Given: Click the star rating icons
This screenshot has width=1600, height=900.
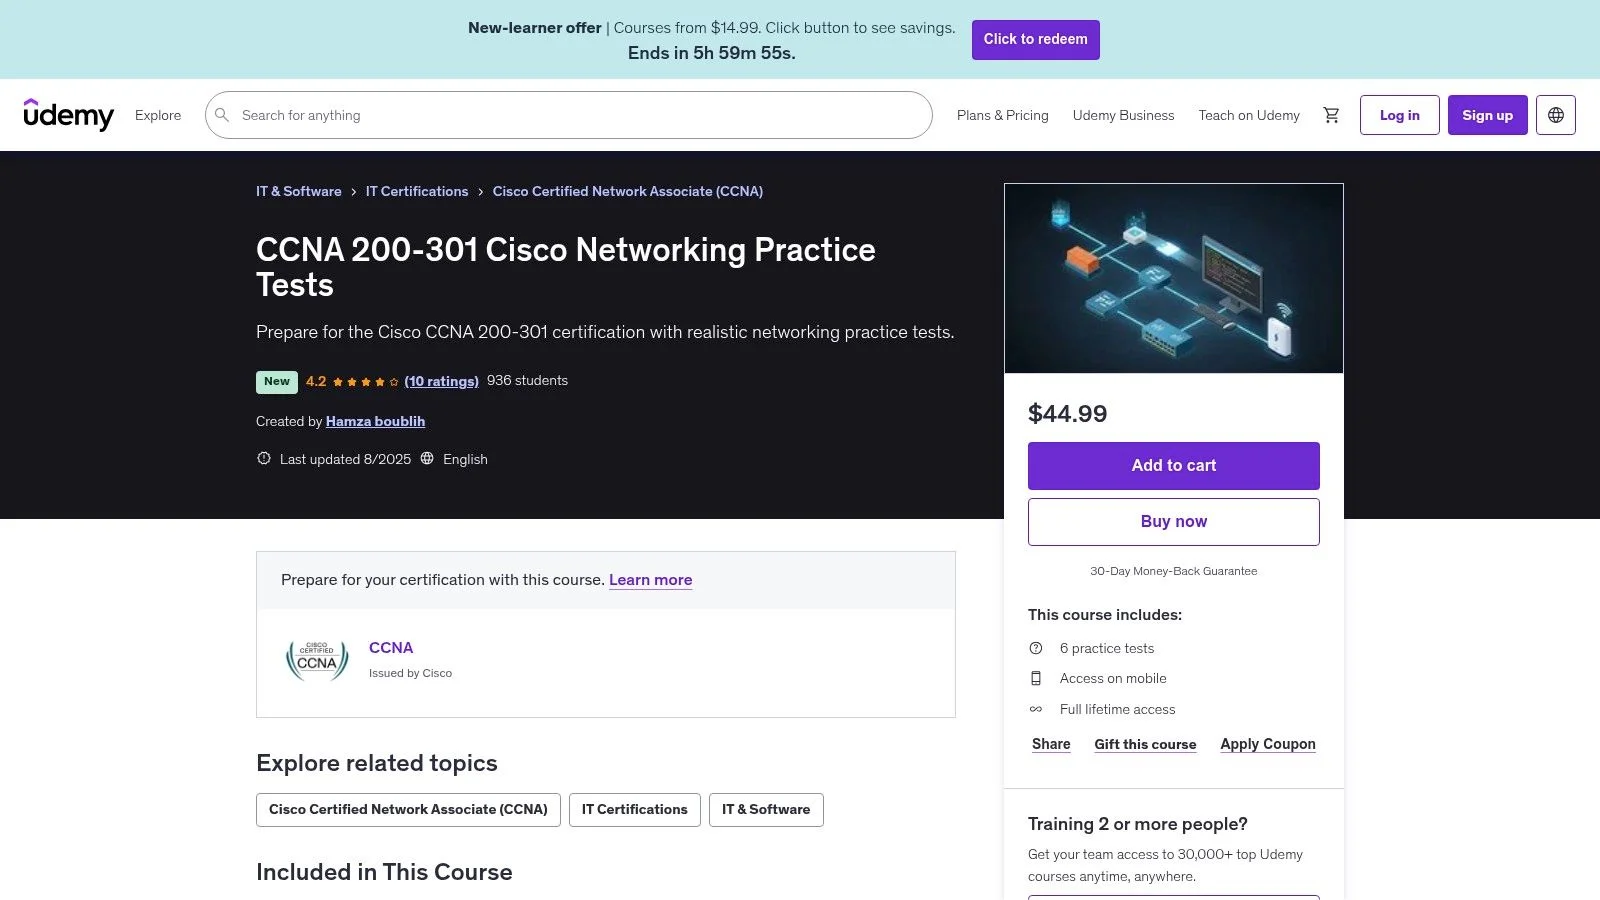Looking at the screenshot, I should (366, 382).
